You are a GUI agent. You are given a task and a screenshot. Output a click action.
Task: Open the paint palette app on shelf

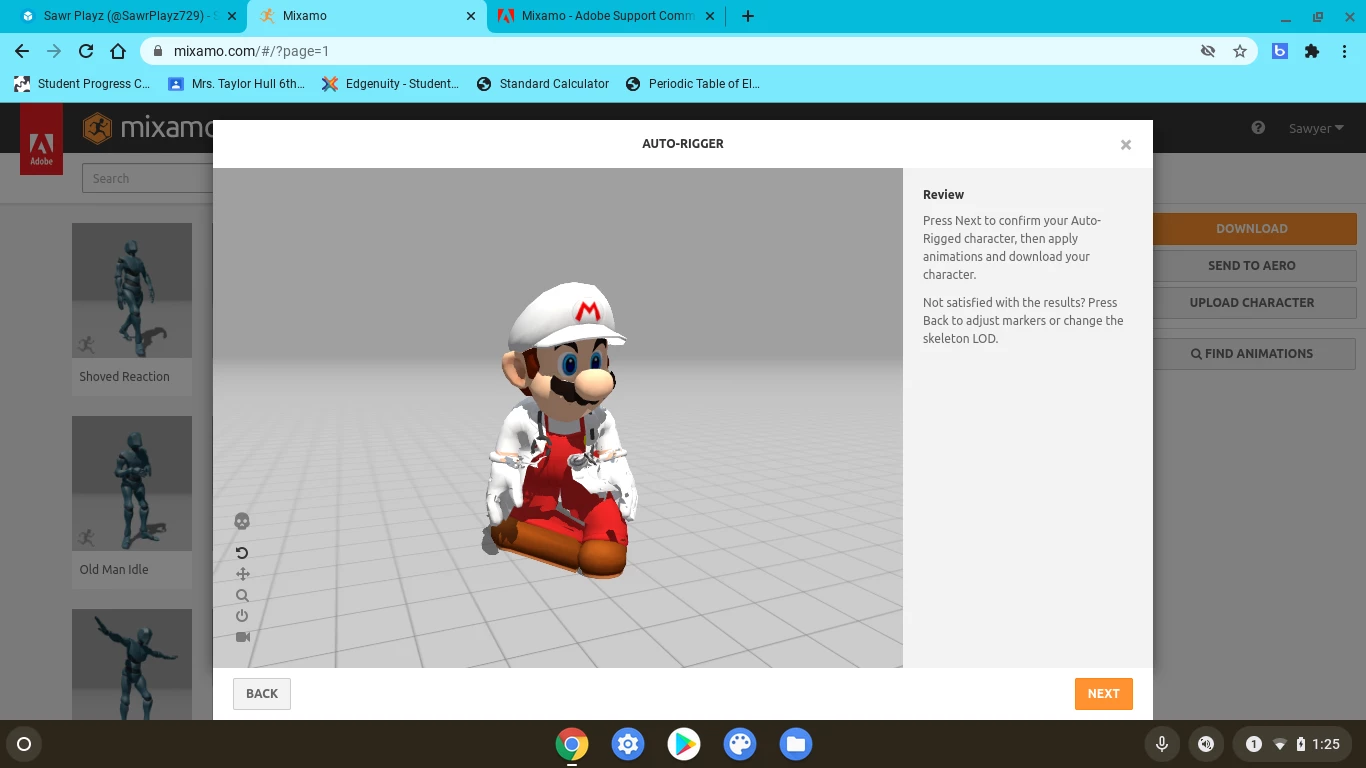(x=740, y=744)
